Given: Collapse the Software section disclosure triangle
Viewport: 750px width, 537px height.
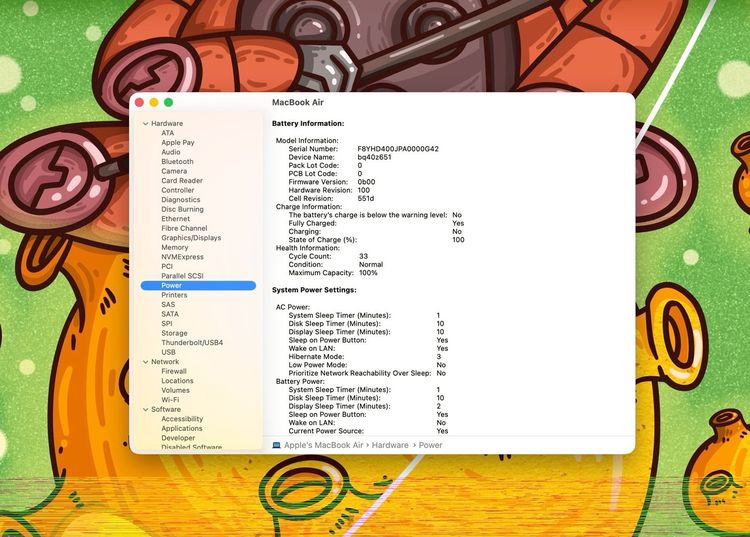Looking at the screenshot, I should 145,410.
